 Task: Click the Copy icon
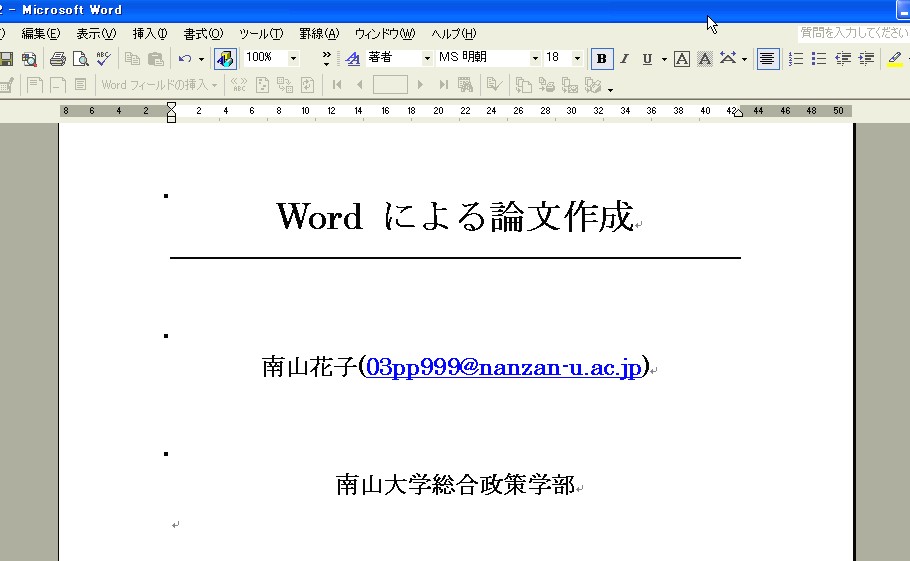point(132,59)
